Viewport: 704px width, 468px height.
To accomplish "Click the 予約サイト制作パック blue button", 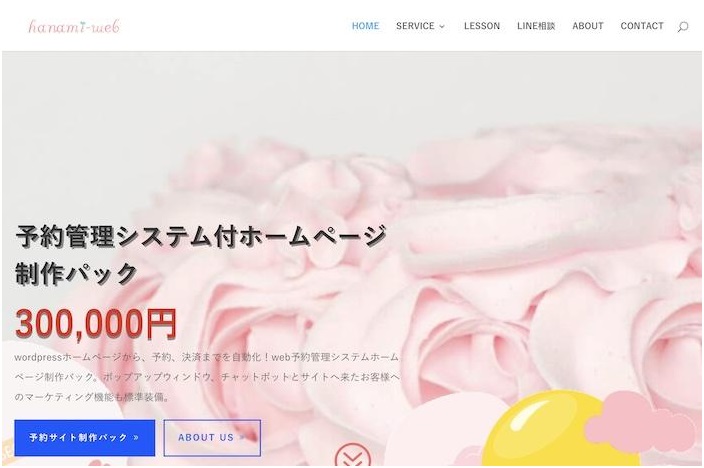I will click(84, 438).
